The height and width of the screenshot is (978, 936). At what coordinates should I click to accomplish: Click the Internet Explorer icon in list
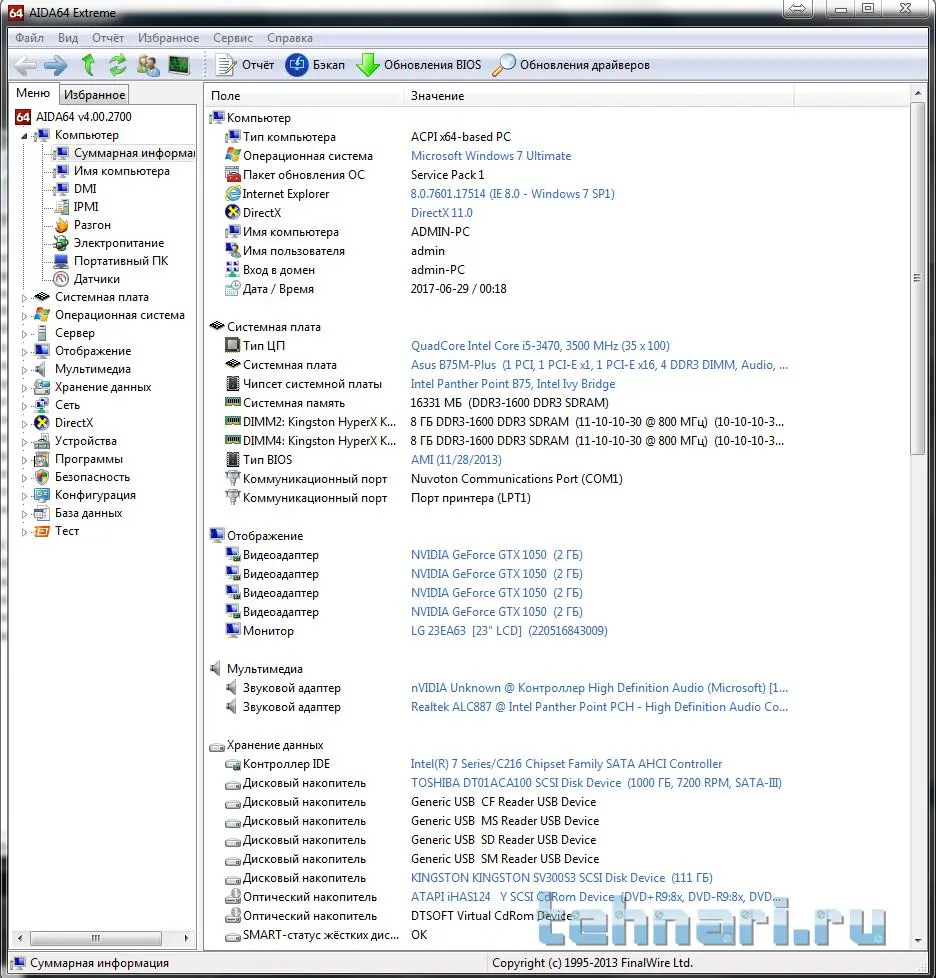click(233, 193)
